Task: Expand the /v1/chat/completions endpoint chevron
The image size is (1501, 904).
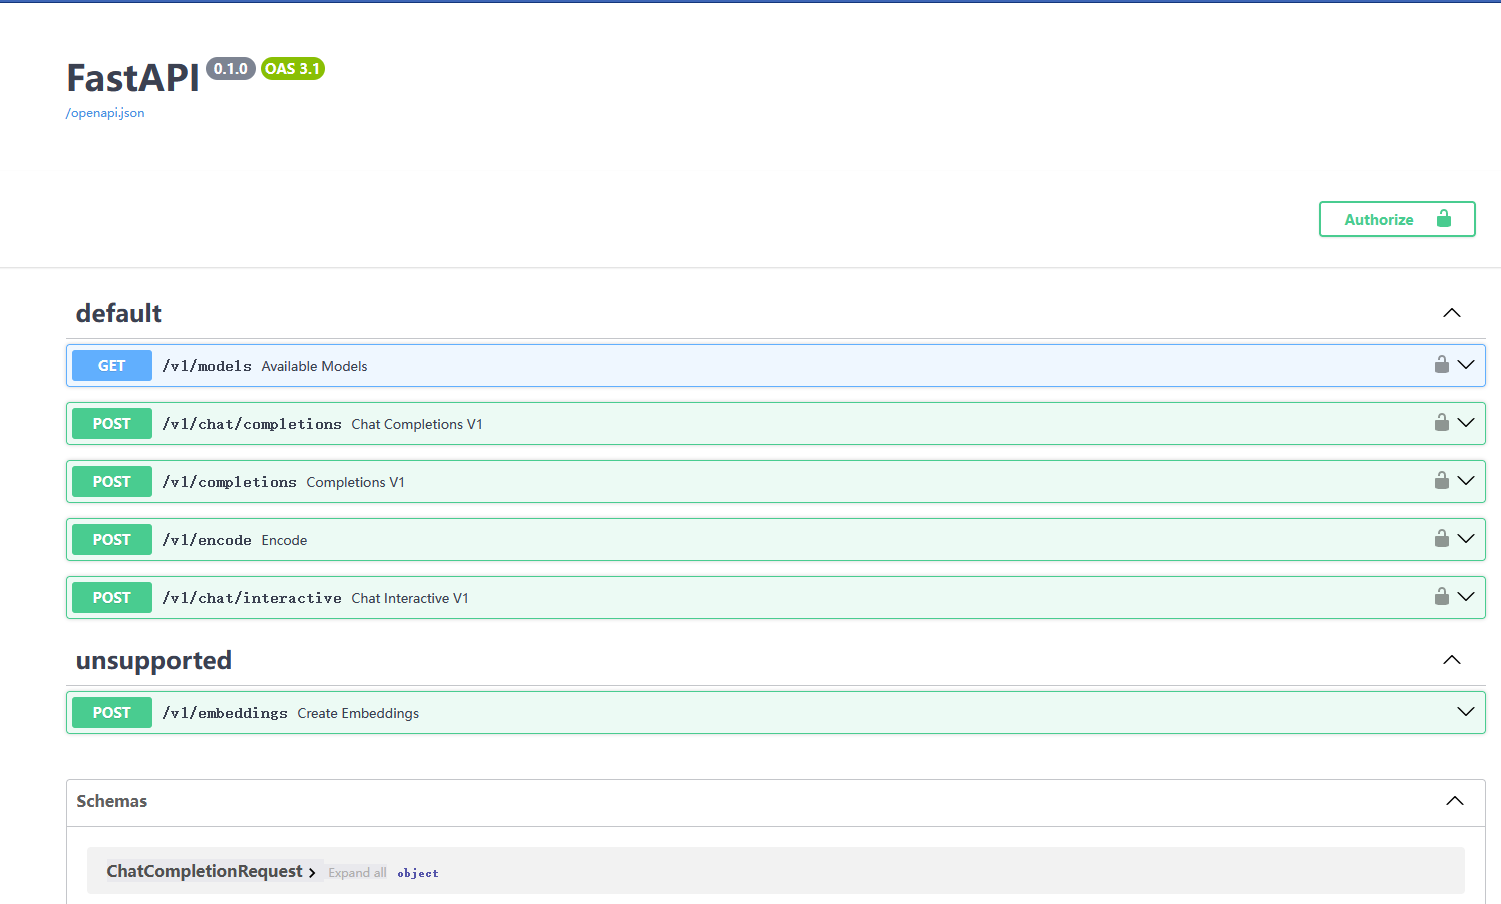Action: pyautogui.click(x=1466, y=423)
